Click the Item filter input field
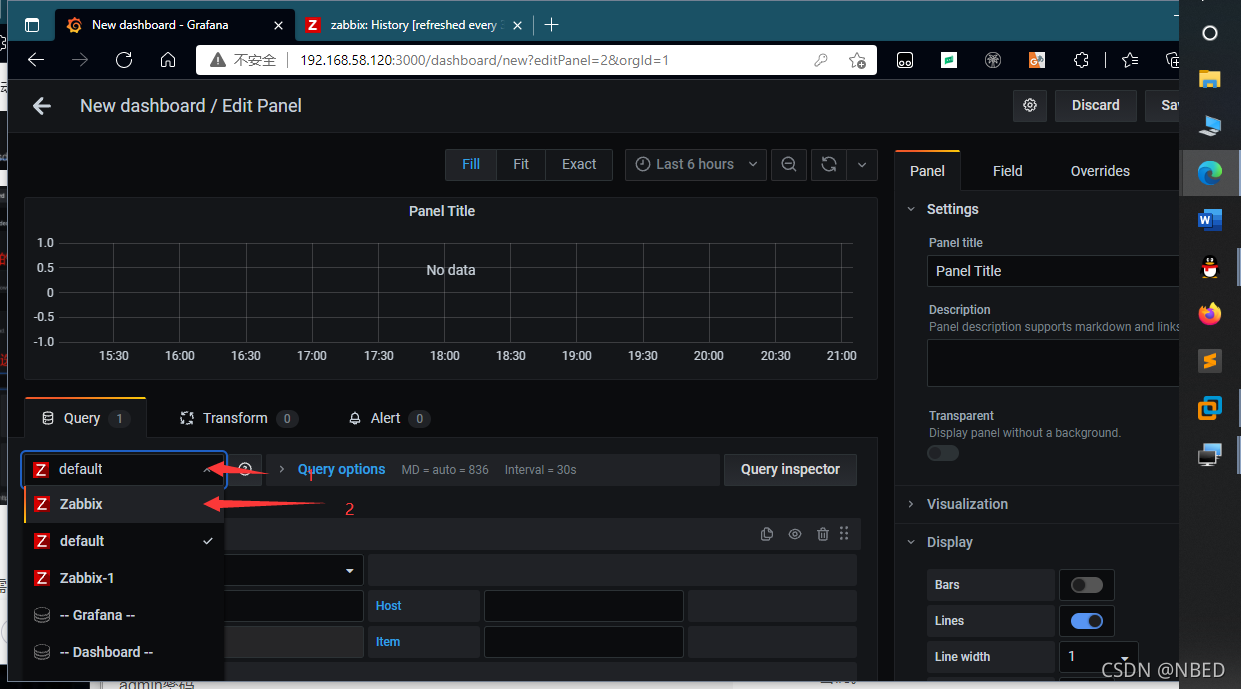 click(584, 642)
